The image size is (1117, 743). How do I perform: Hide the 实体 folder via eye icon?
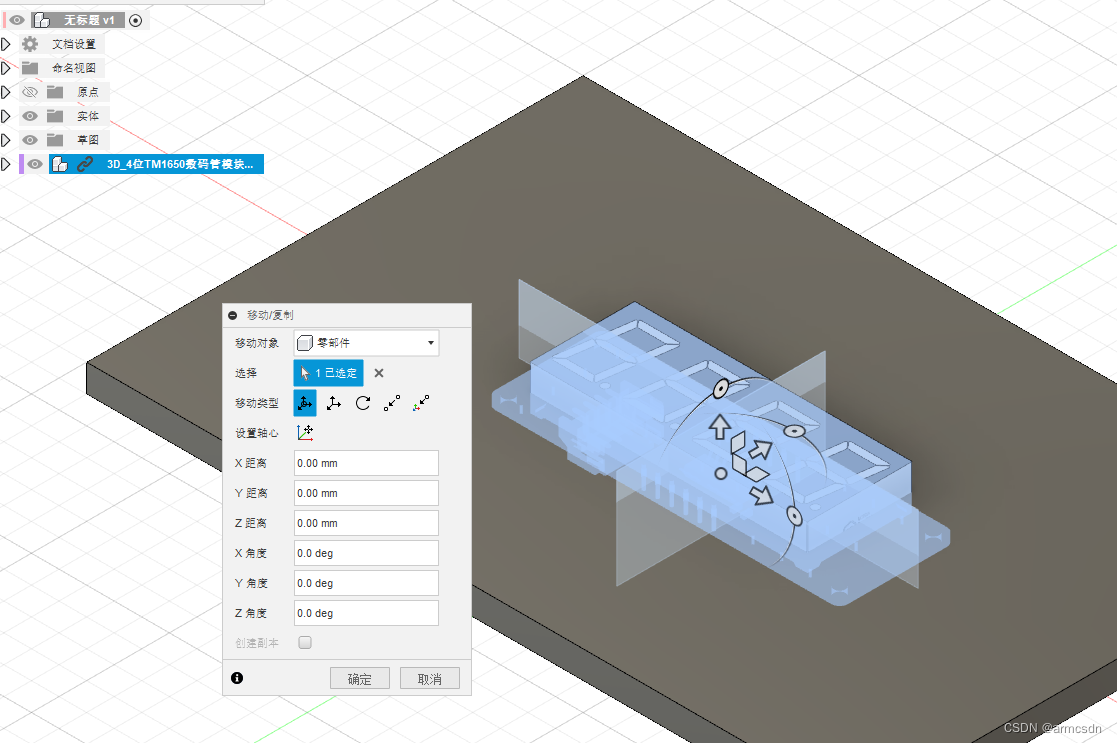click(x=30, y=115)
